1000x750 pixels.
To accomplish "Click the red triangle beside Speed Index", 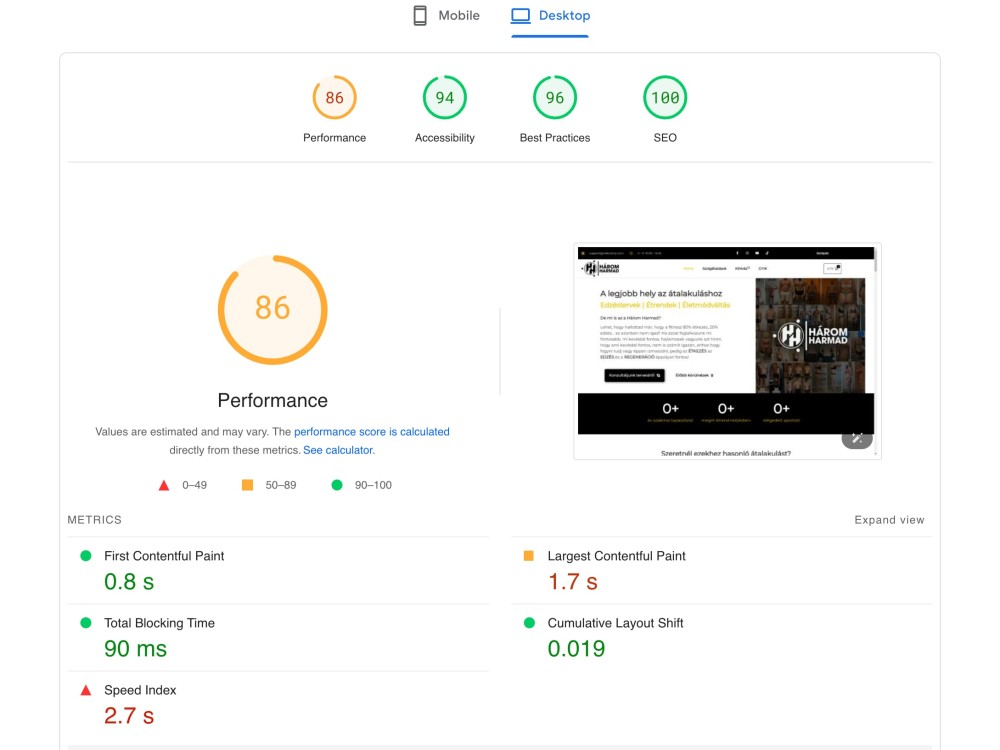I will coord(85,690).
